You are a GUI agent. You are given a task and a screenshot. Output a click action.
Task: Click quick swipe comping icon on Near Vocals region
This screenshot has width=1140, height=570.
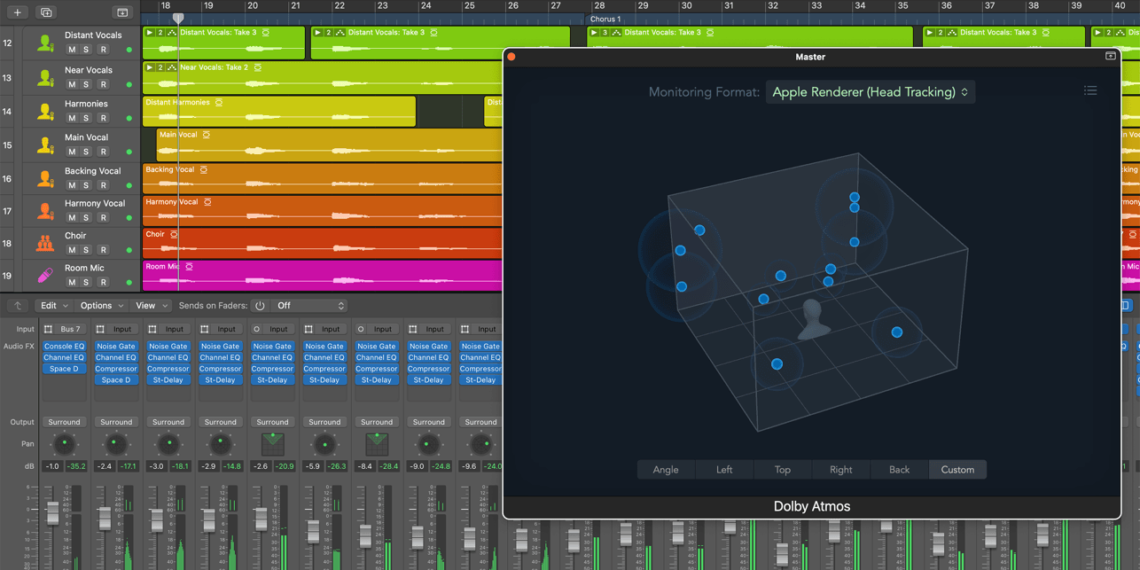click(172, 67)
